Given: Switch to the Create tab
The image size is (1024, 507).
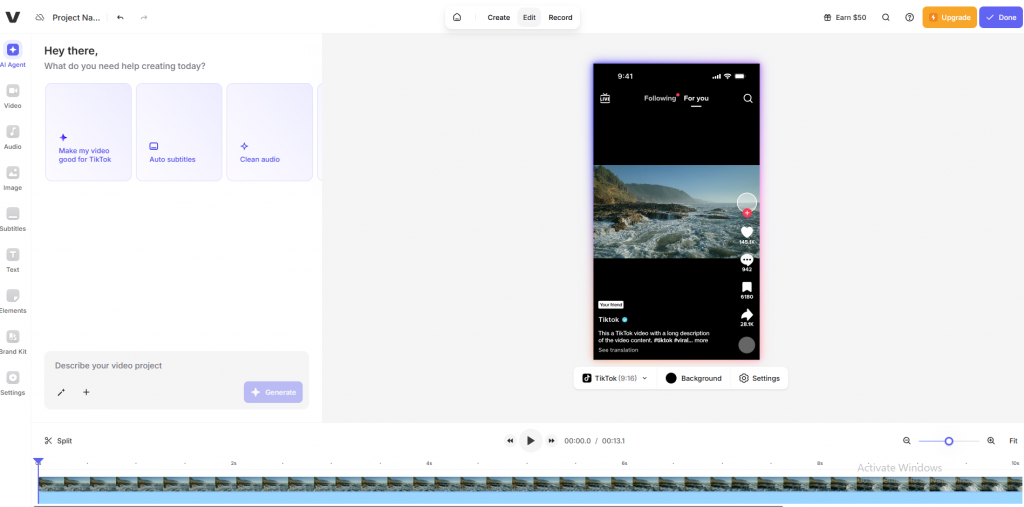Looking at the screenshot, I should pyautogui.click(x=498, y=17).
